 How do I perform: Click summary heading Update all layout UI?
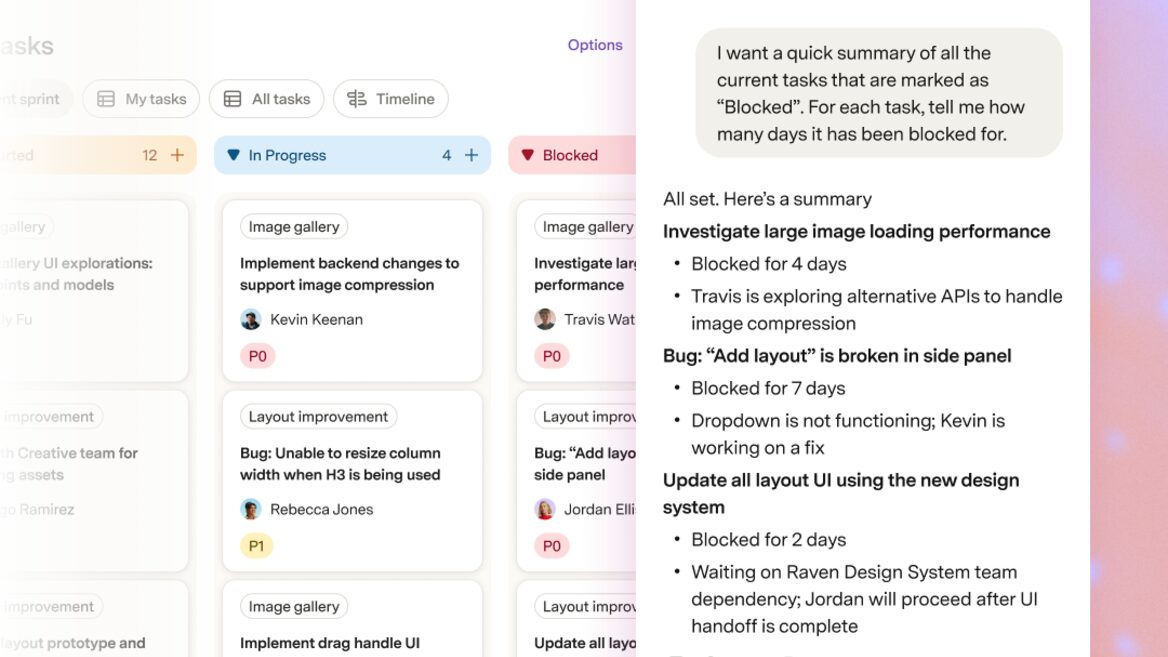click(841, 494)
